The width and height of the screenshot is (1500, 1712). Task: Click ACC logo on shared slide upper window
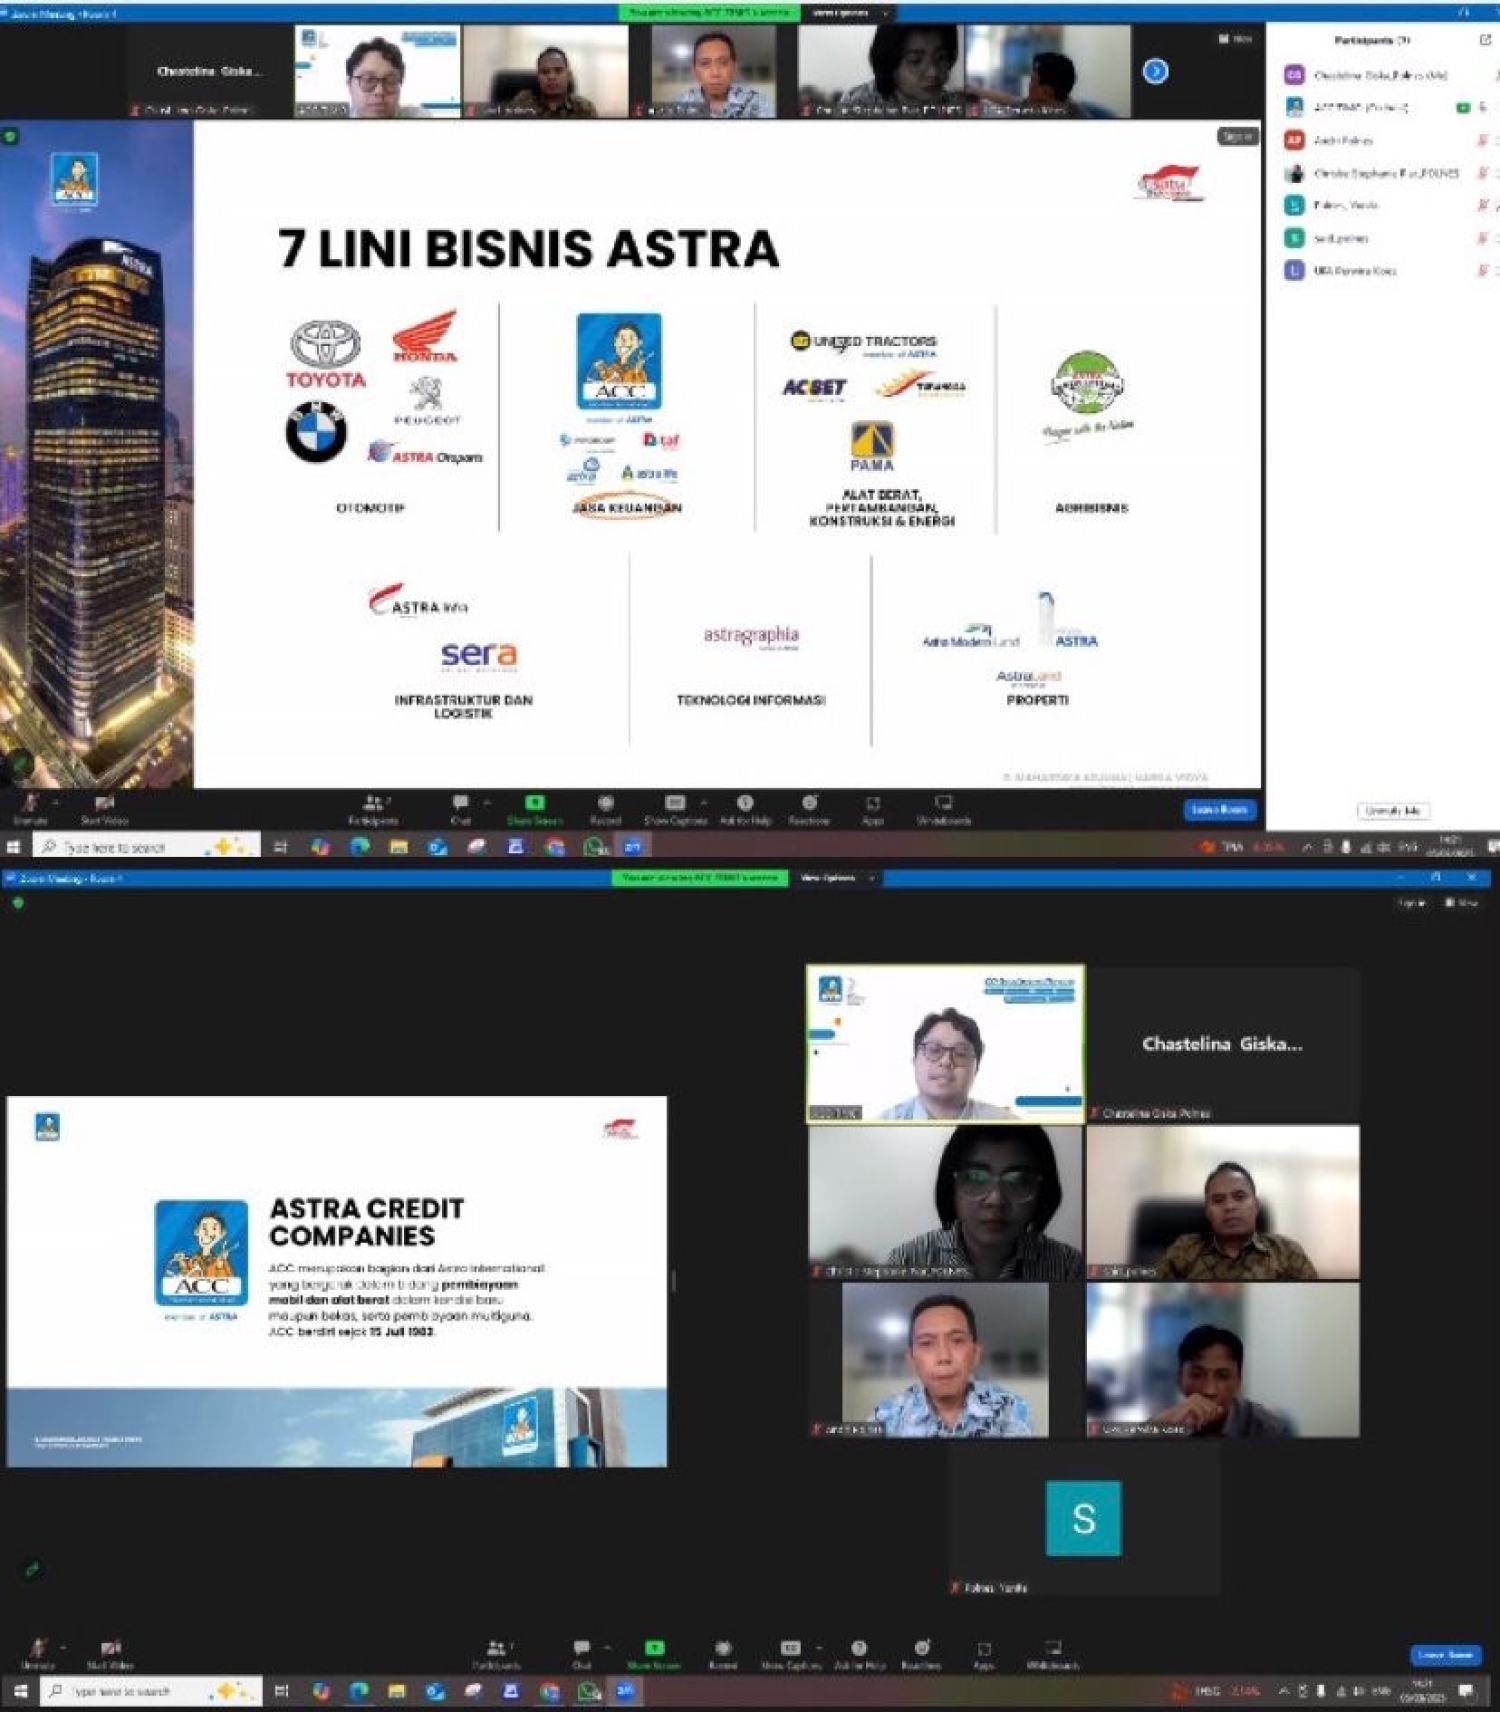(x=618, y=361)
